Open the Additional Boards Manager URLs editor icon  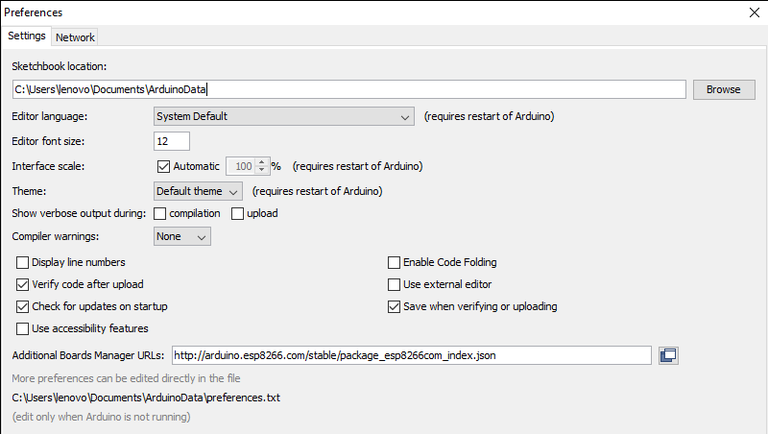pos(669,355)
